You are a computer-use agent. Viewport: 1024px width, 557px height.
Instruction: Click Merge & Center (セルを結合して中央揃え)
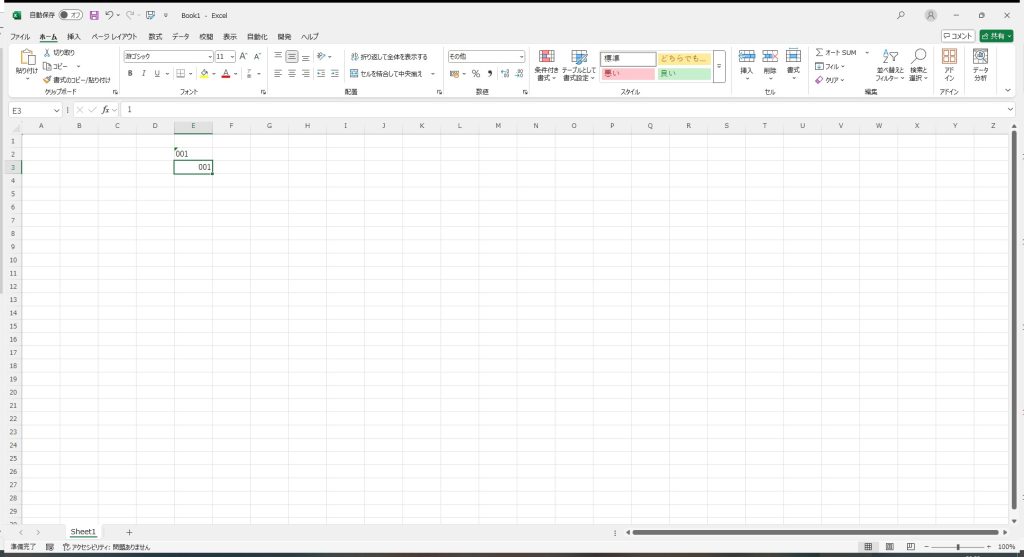[x=387, y=74]
